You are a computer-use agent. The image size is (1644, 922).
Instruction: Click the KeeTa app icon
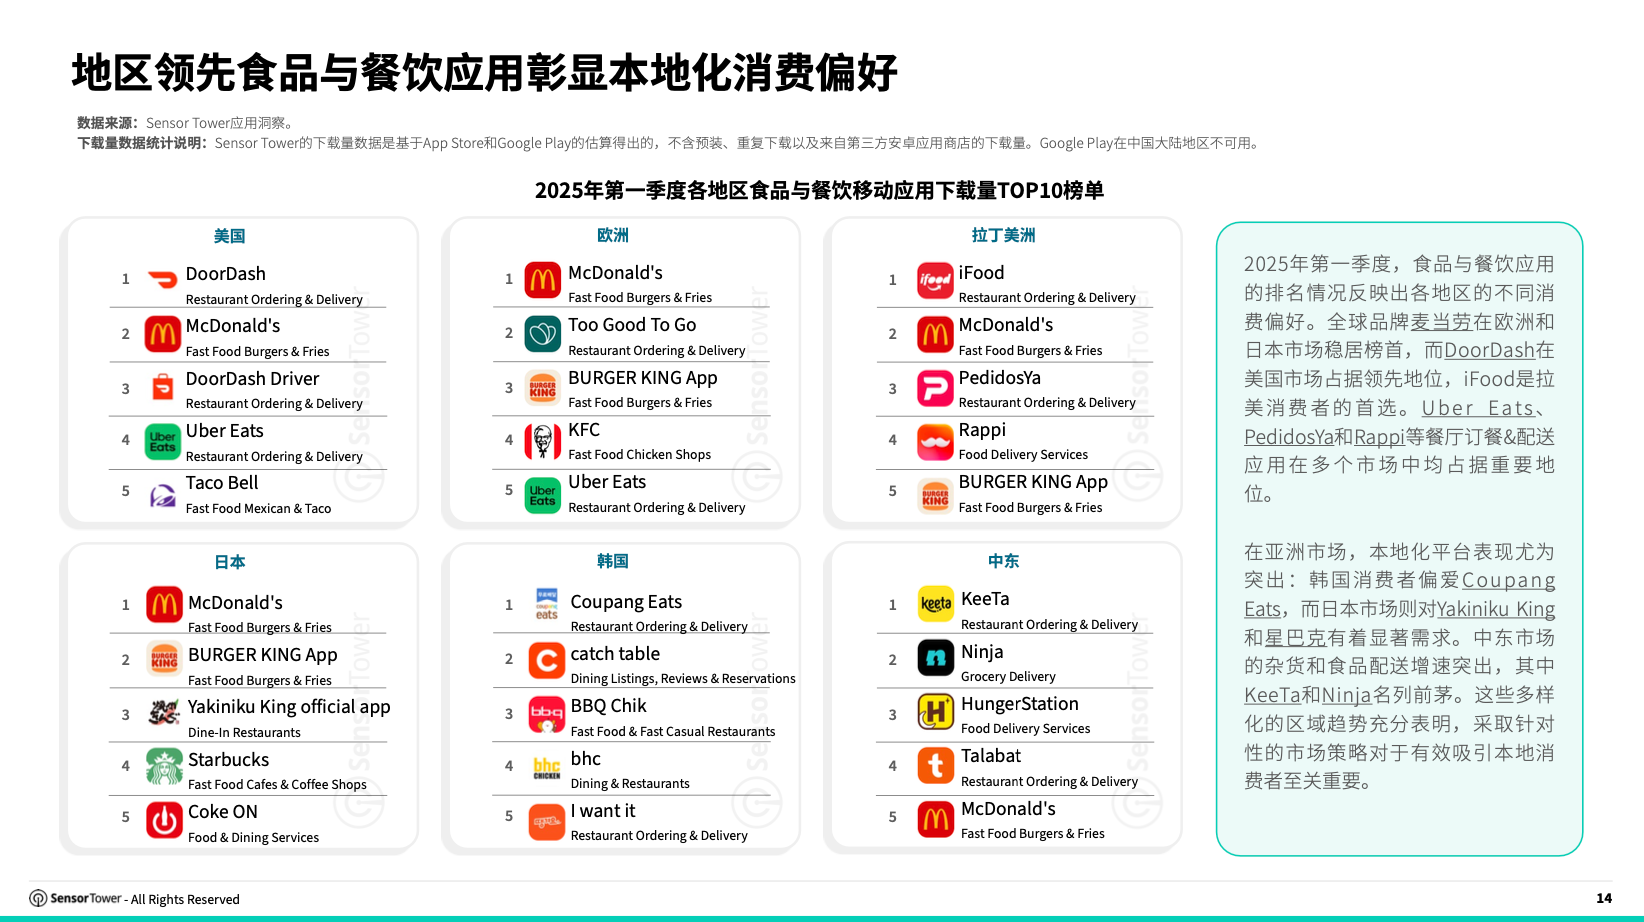click(x=936, y=604)
